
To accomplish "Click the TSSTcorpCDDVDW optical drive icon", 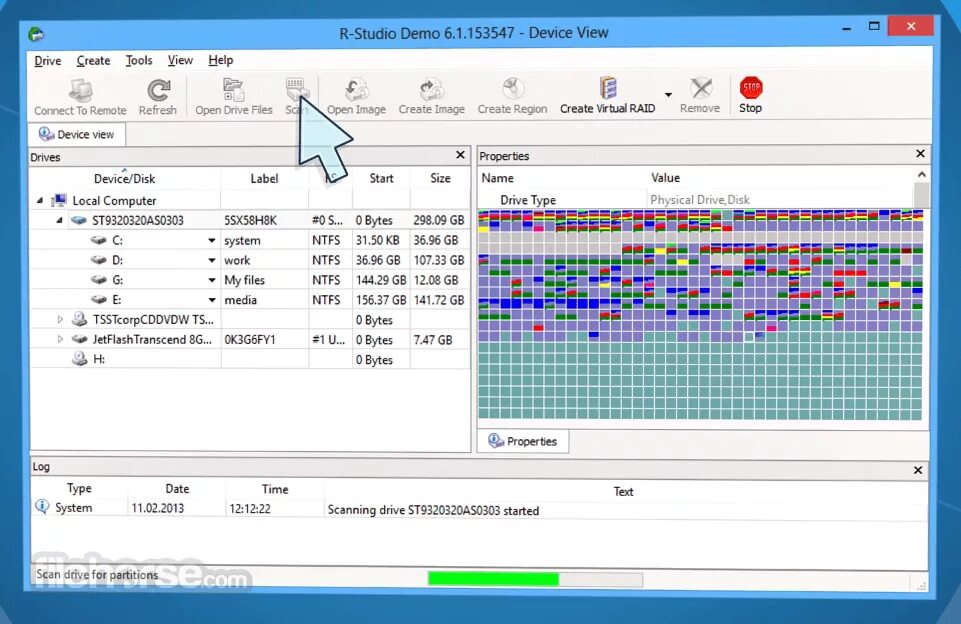I will pos(79,319).
